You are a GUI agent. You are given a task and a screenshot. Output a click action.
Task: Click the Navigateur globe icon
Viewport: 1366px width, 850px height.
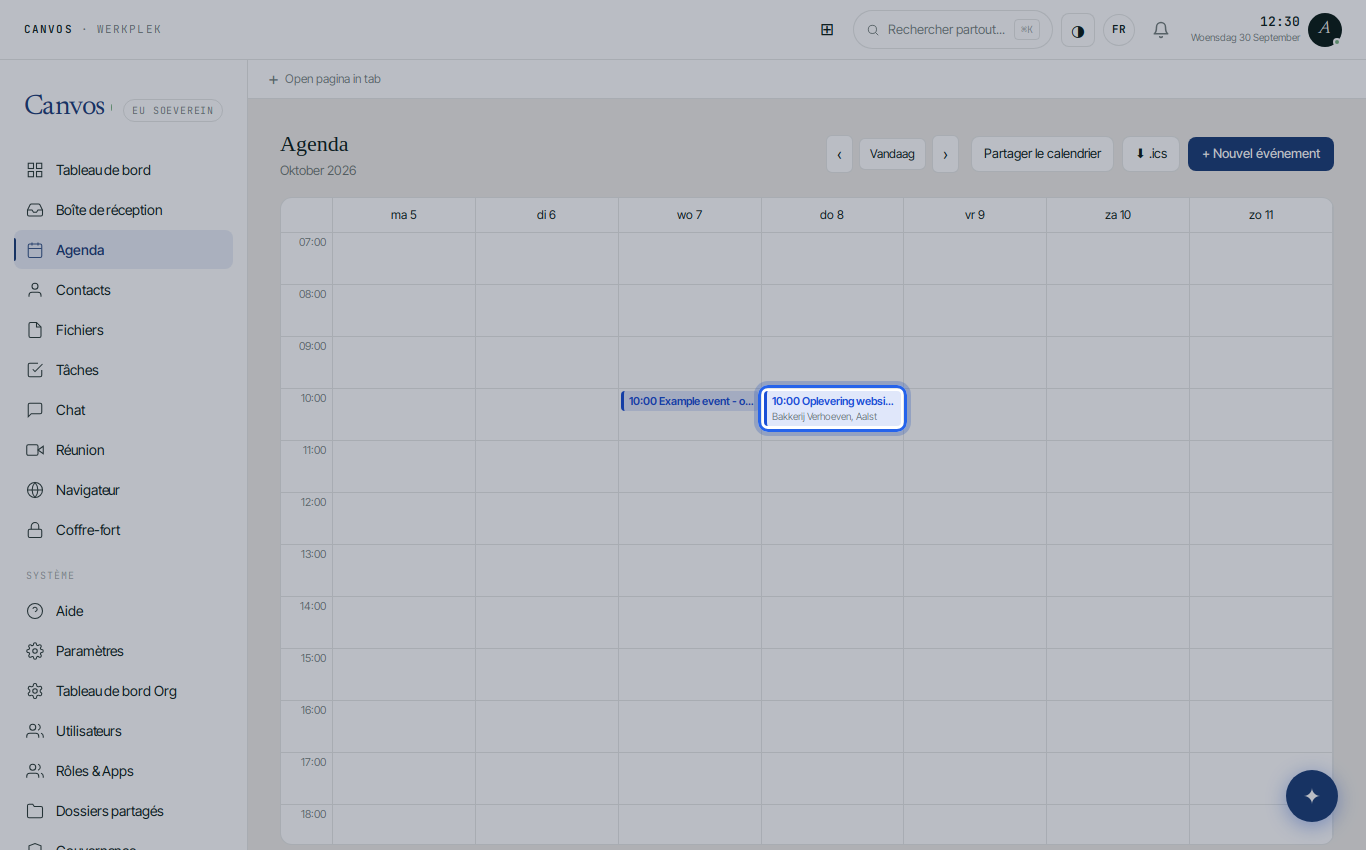point(35,490)
